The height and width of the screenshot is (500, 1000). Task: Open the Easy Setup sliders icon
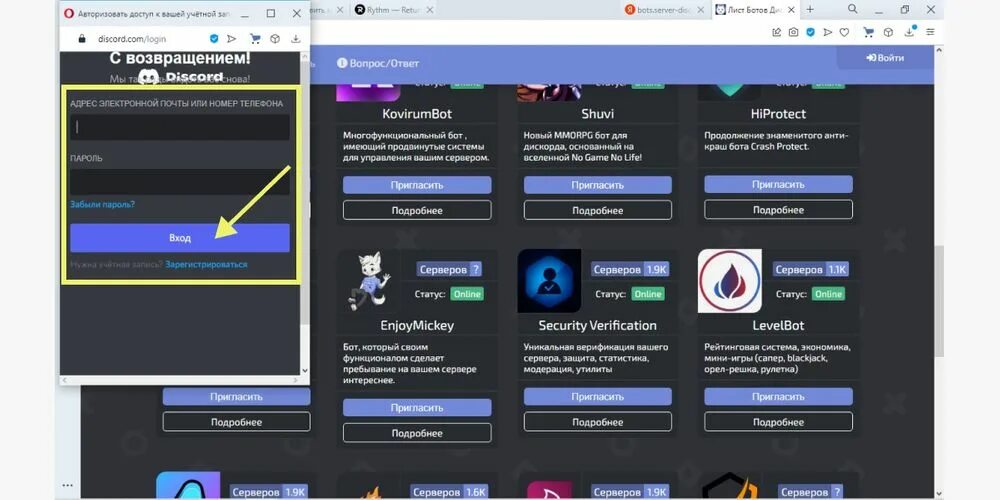click(x=930, y=32)
